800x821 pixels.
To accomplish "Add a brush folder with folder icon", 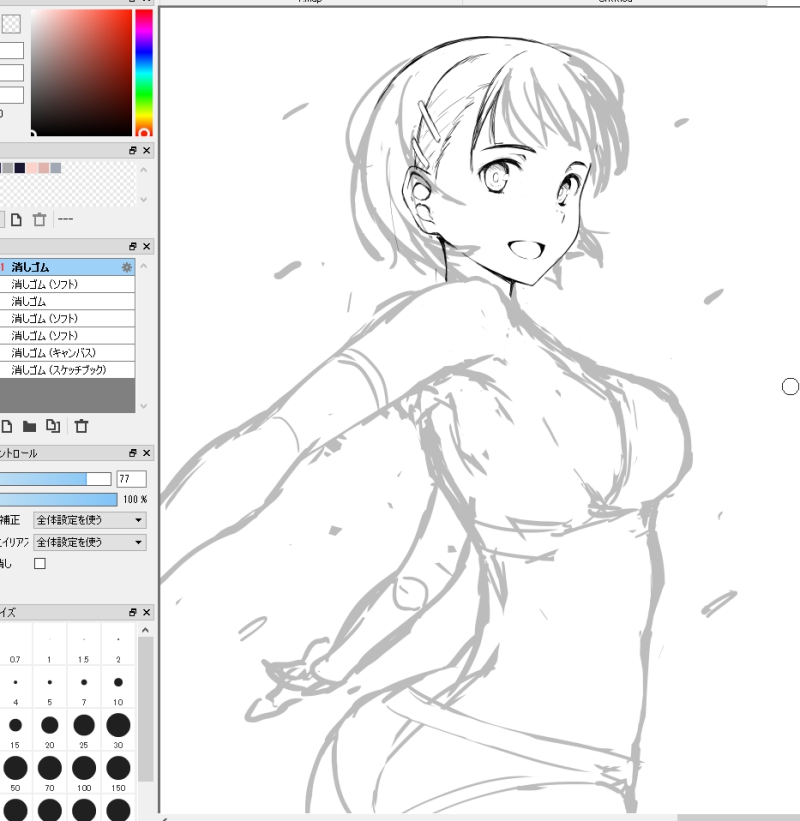I will [29, 427].
